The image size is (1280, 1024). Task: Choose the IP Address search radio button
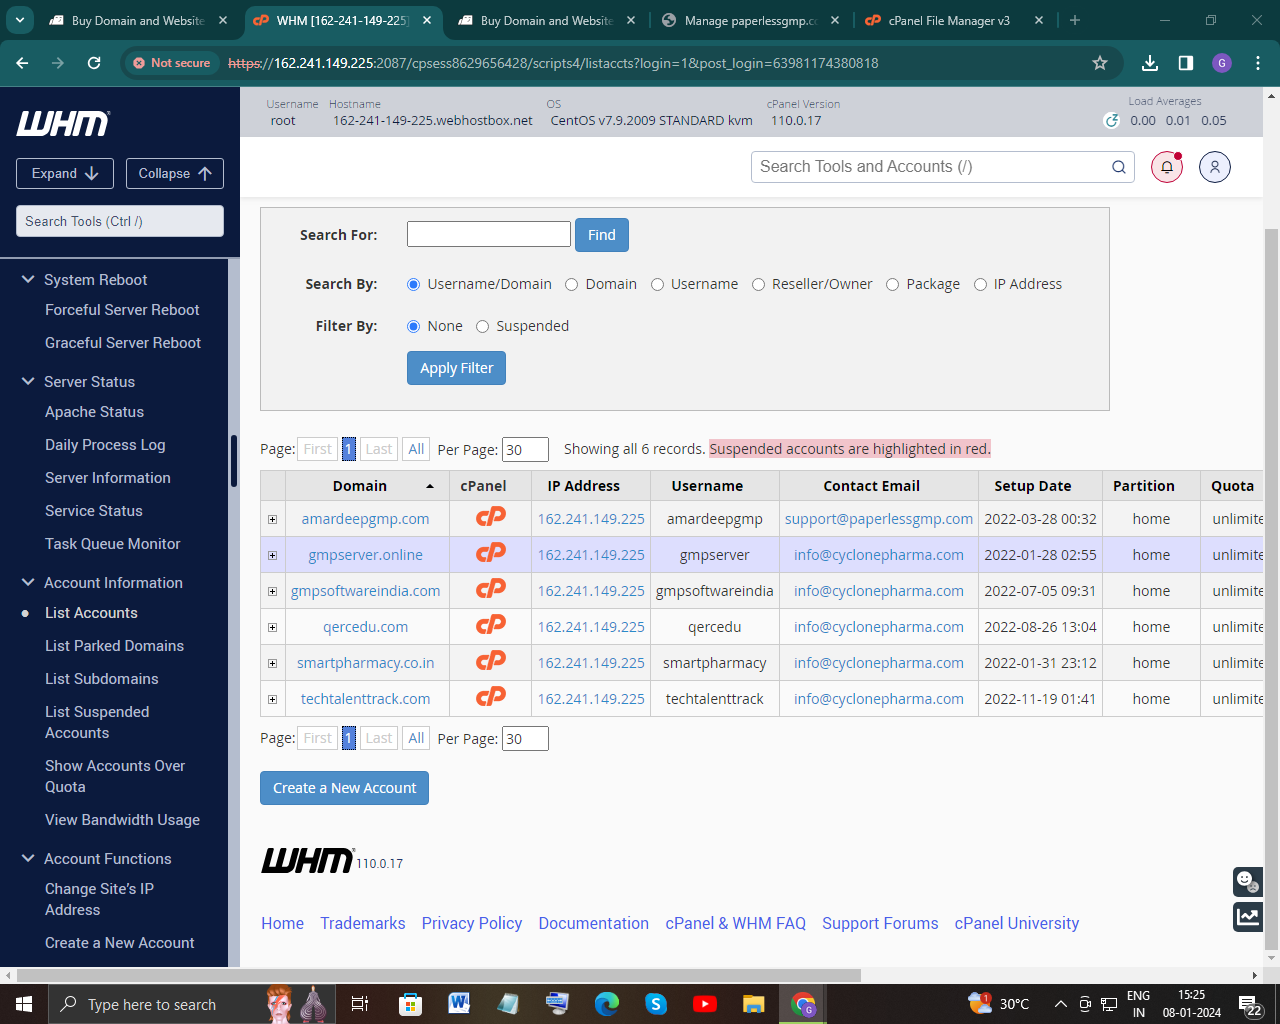pos(980,284)
